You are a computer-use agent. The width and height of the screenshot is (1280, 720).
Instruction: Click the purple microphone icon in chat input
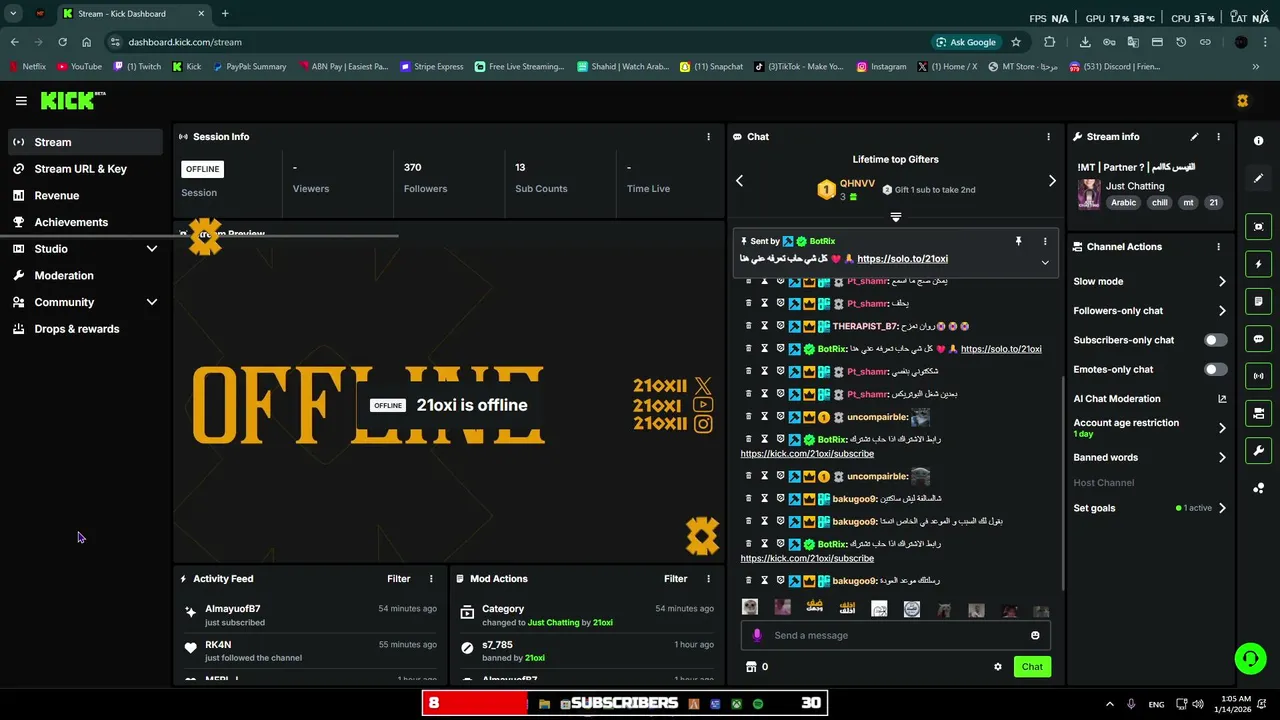click(x=756, y=635)
